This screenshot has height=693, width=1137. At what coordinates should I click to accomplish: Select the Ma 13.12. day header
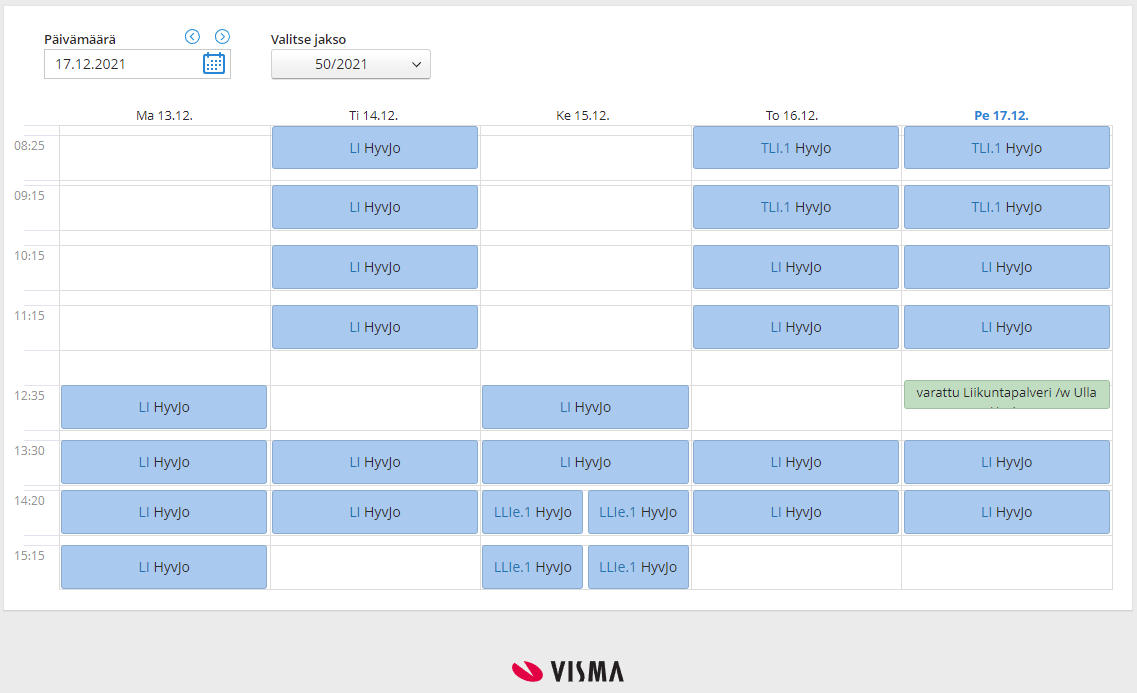point(164,115)
